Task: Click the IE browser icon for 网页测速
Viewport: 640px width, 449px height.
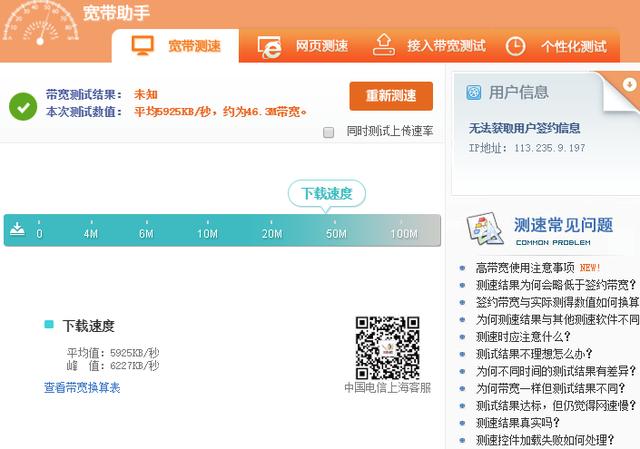Action: [270, 47]
